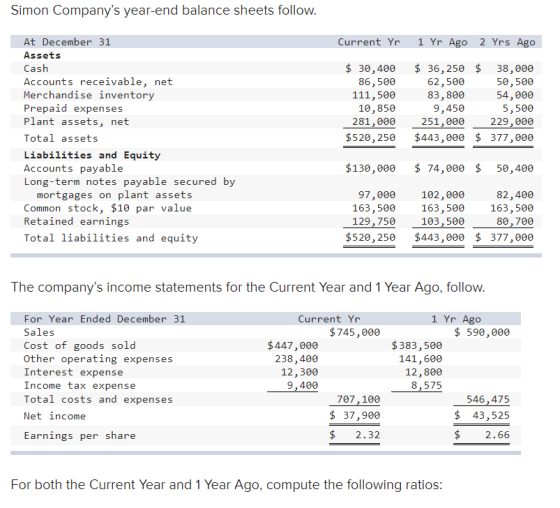Viewport: 560px width, 508px height.
Task: Click total costs value 546,475
Action: point(488,399)
